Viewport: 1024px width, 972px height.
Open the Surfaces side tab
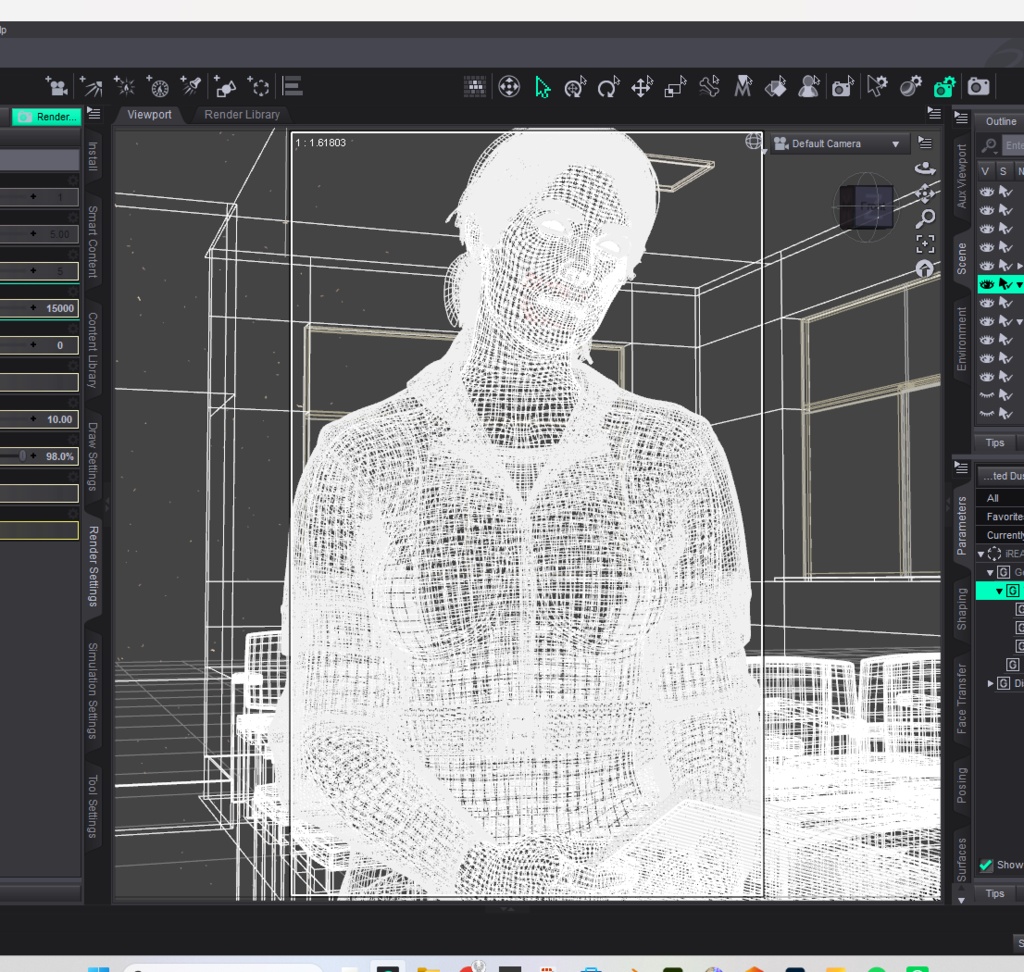tap(961, 860)
